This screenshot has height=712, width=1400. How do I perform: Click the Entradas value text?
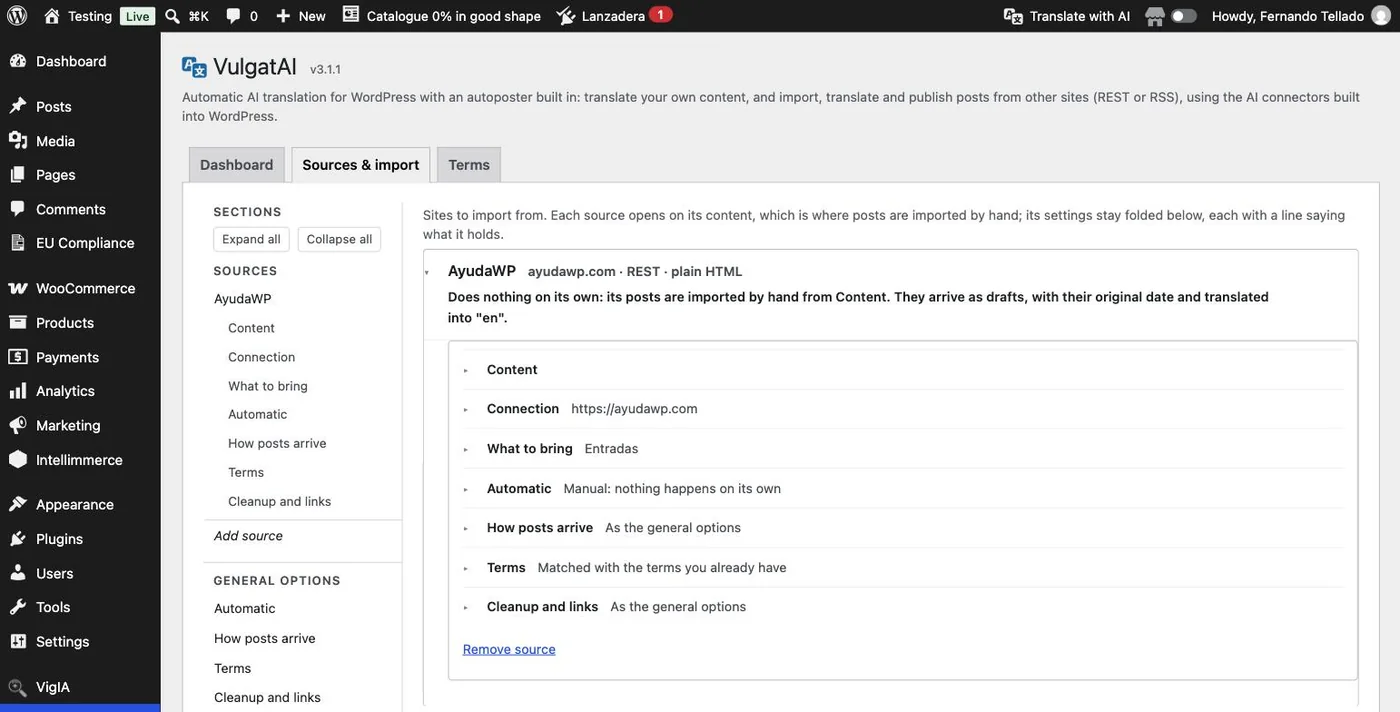[611, 449]
